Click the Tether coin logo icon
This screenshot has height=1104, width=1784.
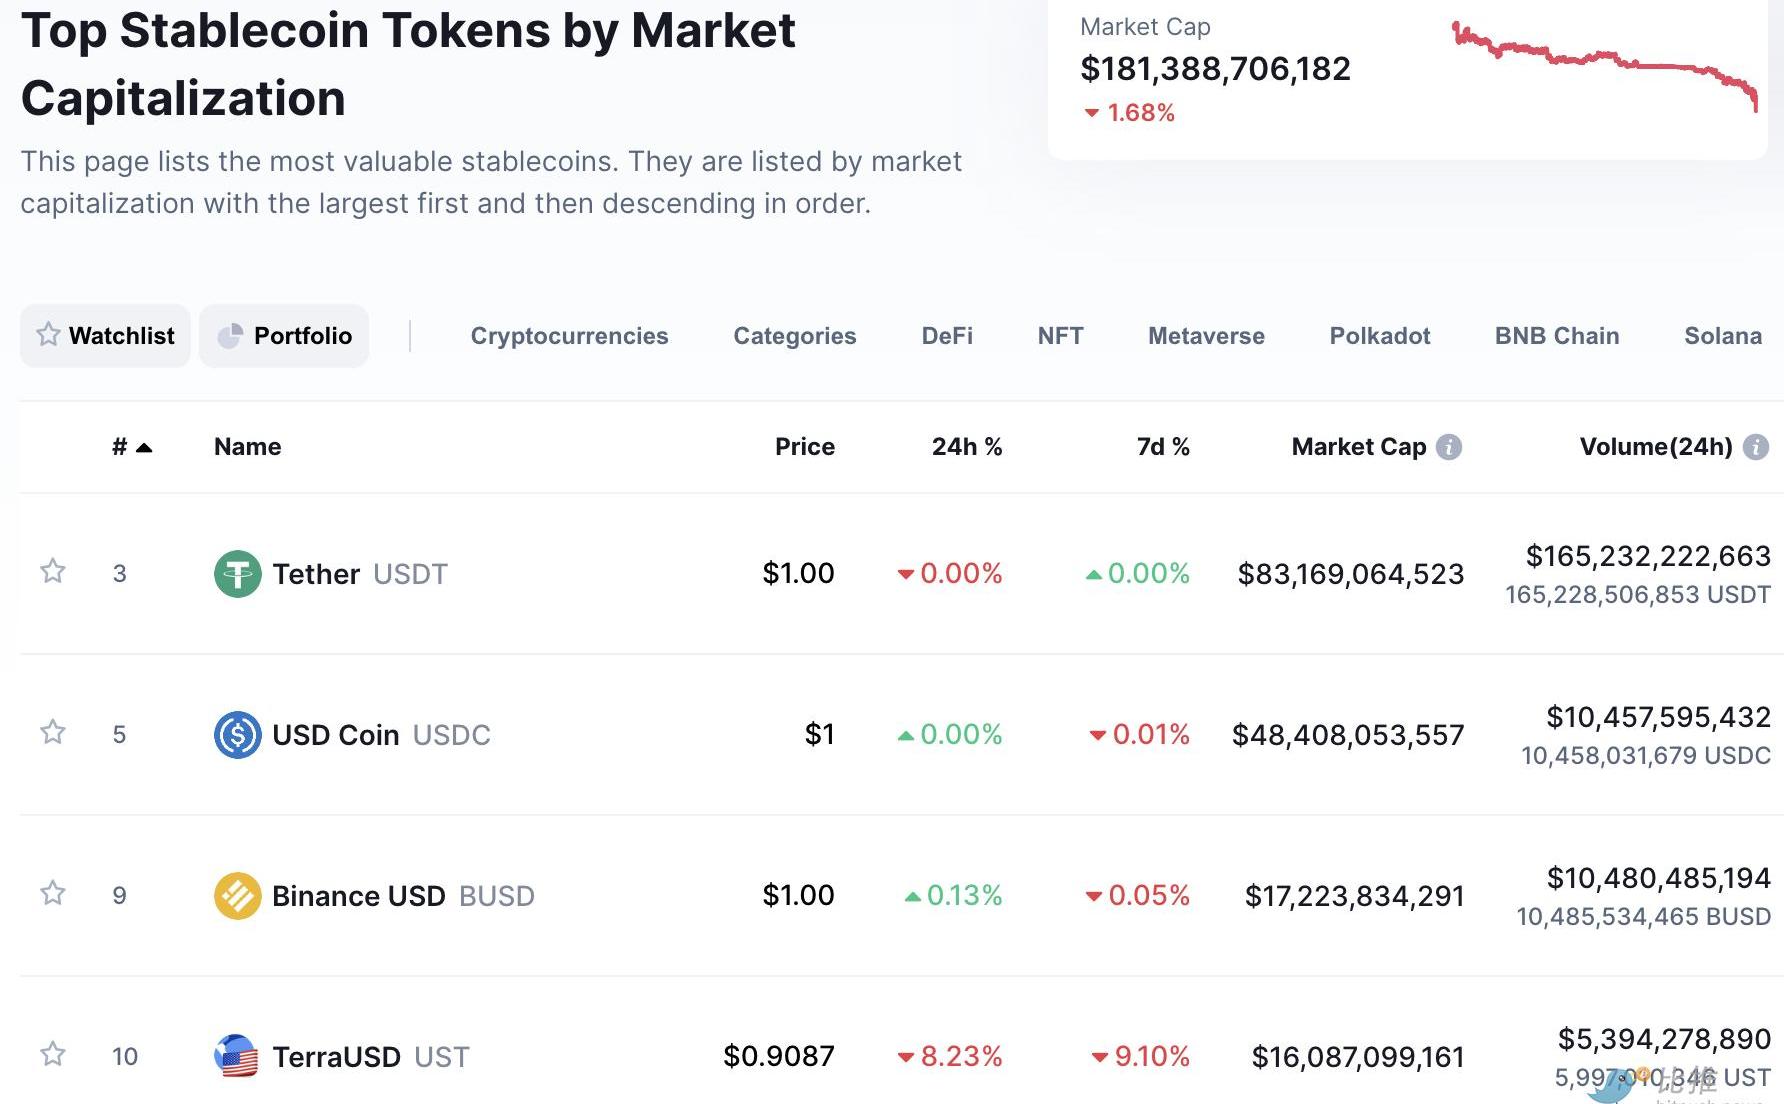pyautogui.click(x=237, y=574)
